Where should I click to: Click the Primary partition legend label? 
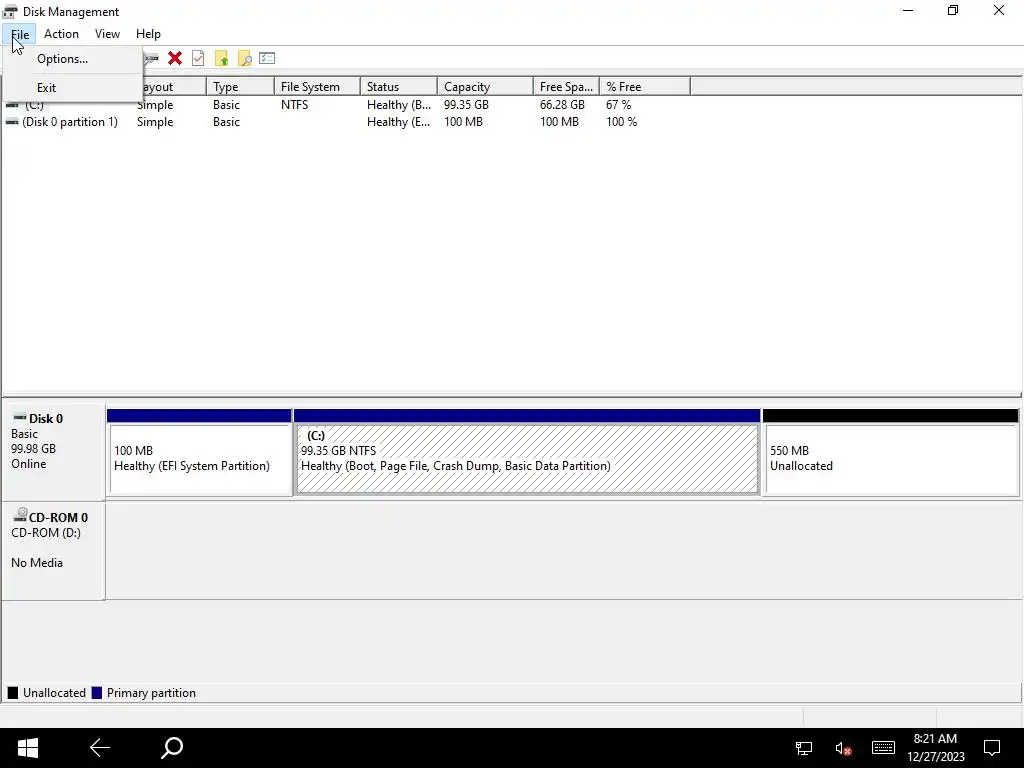tap(152, 693)
